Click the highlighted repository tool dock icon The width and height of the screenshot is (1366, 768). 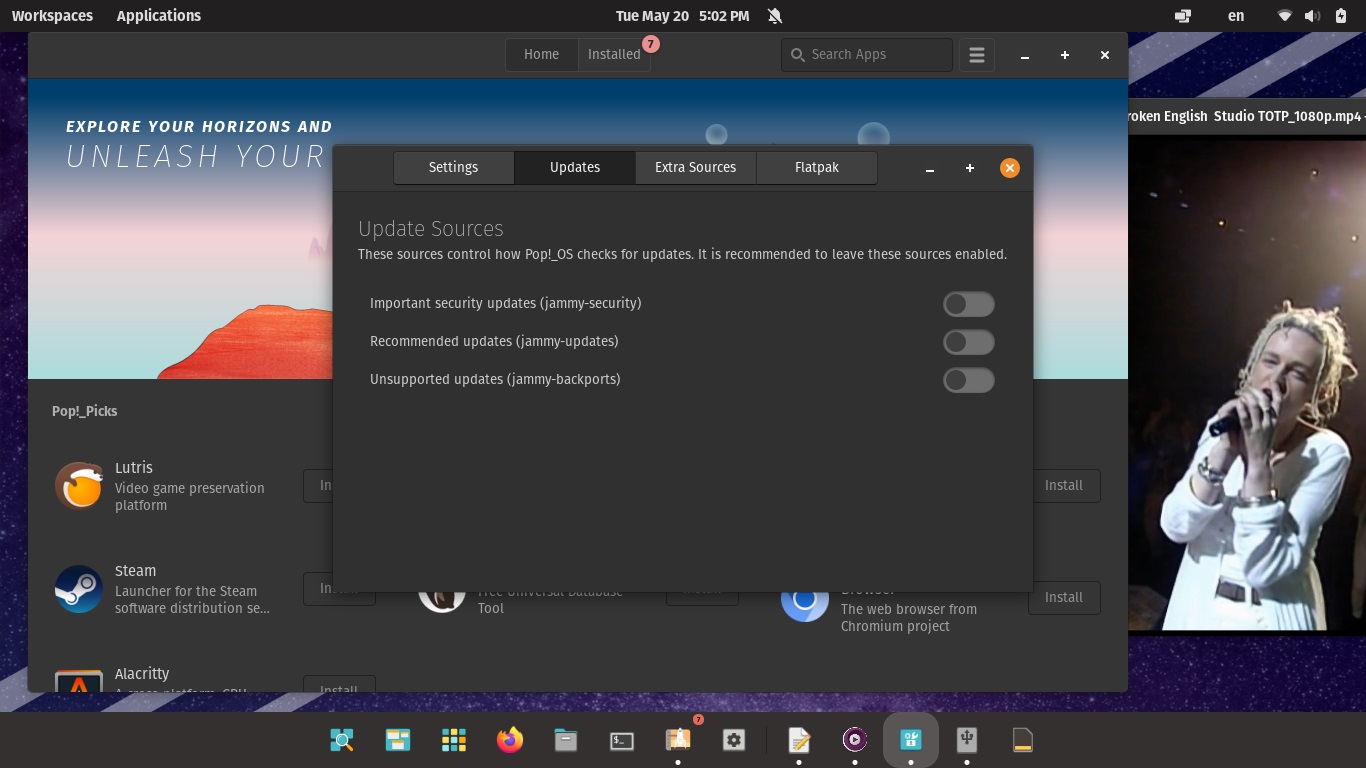click(x=911, y=740)
